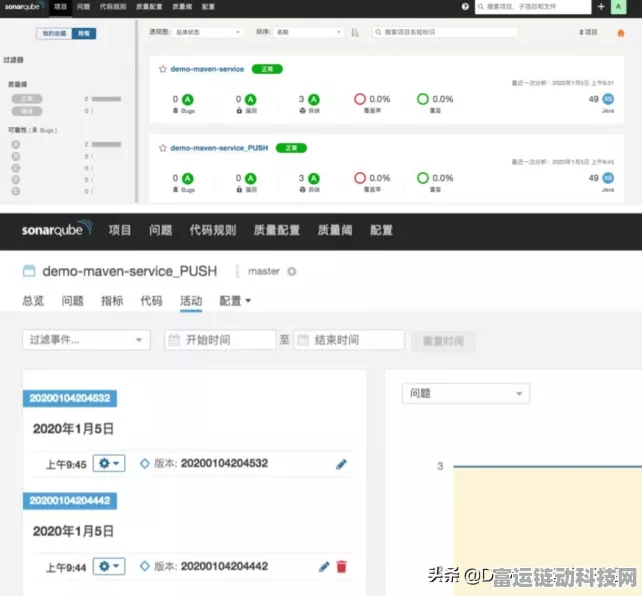Open the demo-maven-service_PUSH project link

click(219, 148)
